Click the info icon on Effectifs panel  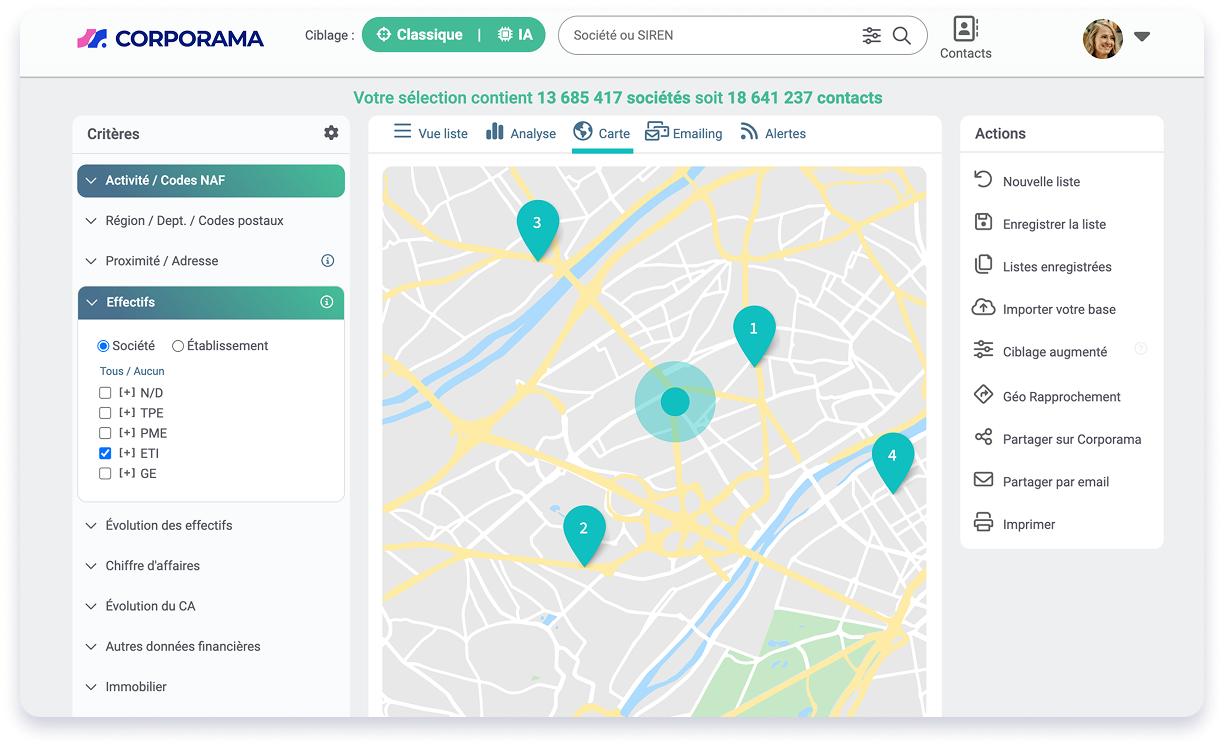point(327,302)
